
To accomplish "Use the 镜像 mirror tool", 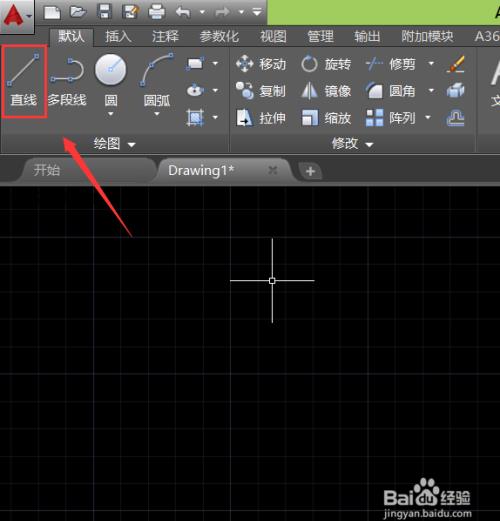I will (x=326, y=91).
